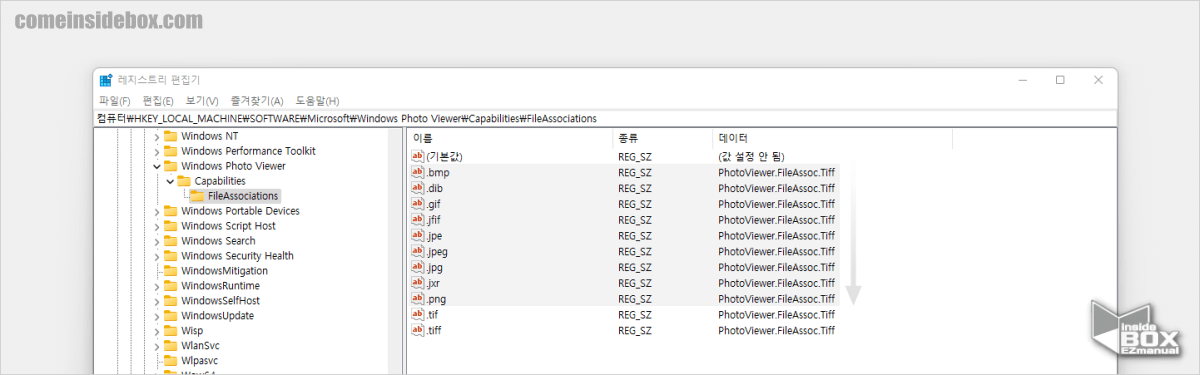Click the .gif string value icon
1200x375 pixels.
click(x=418, y=204)
